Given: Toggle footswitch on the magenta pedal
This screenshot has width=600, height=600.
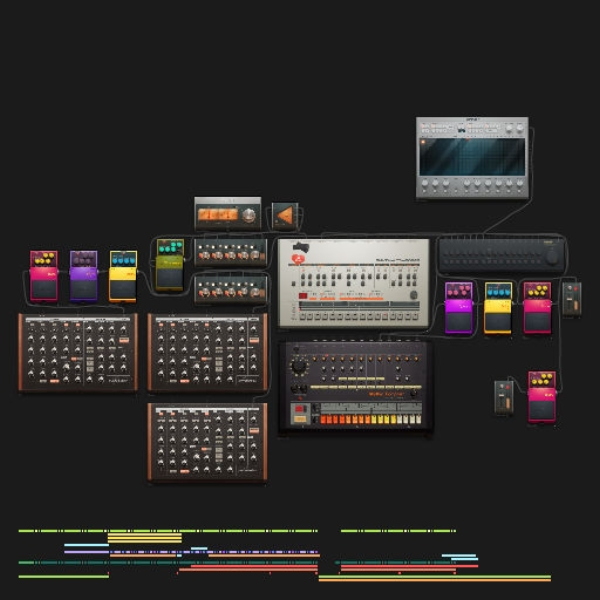Looking at the screenshot, I should click(459, 321).
